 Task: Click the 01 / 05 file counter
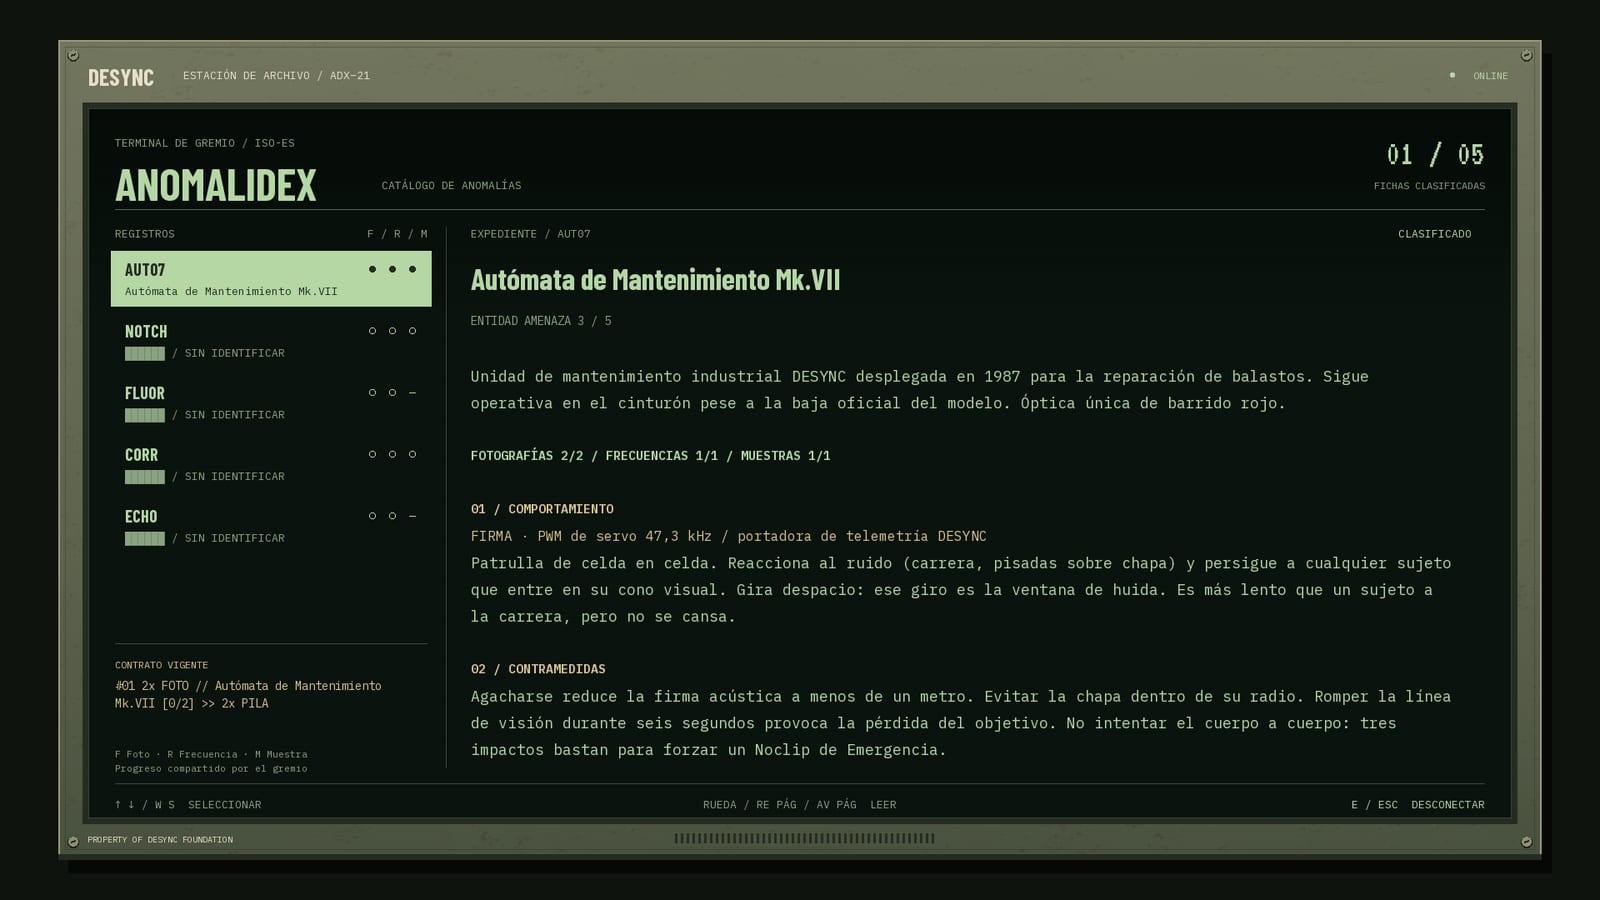pyautogui.click(x=1435, y=154)
